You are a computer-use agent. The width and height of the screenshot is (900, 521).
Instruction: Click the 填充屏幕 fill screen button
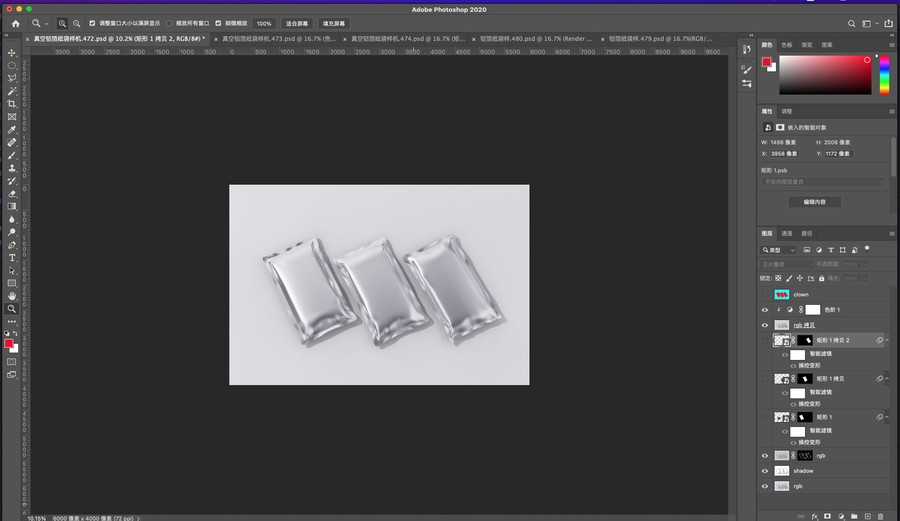334,24
